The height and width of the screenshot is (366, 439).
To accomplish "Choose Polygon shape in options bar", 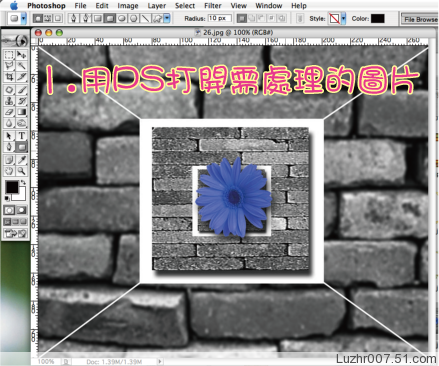I will tap(133, 18).
